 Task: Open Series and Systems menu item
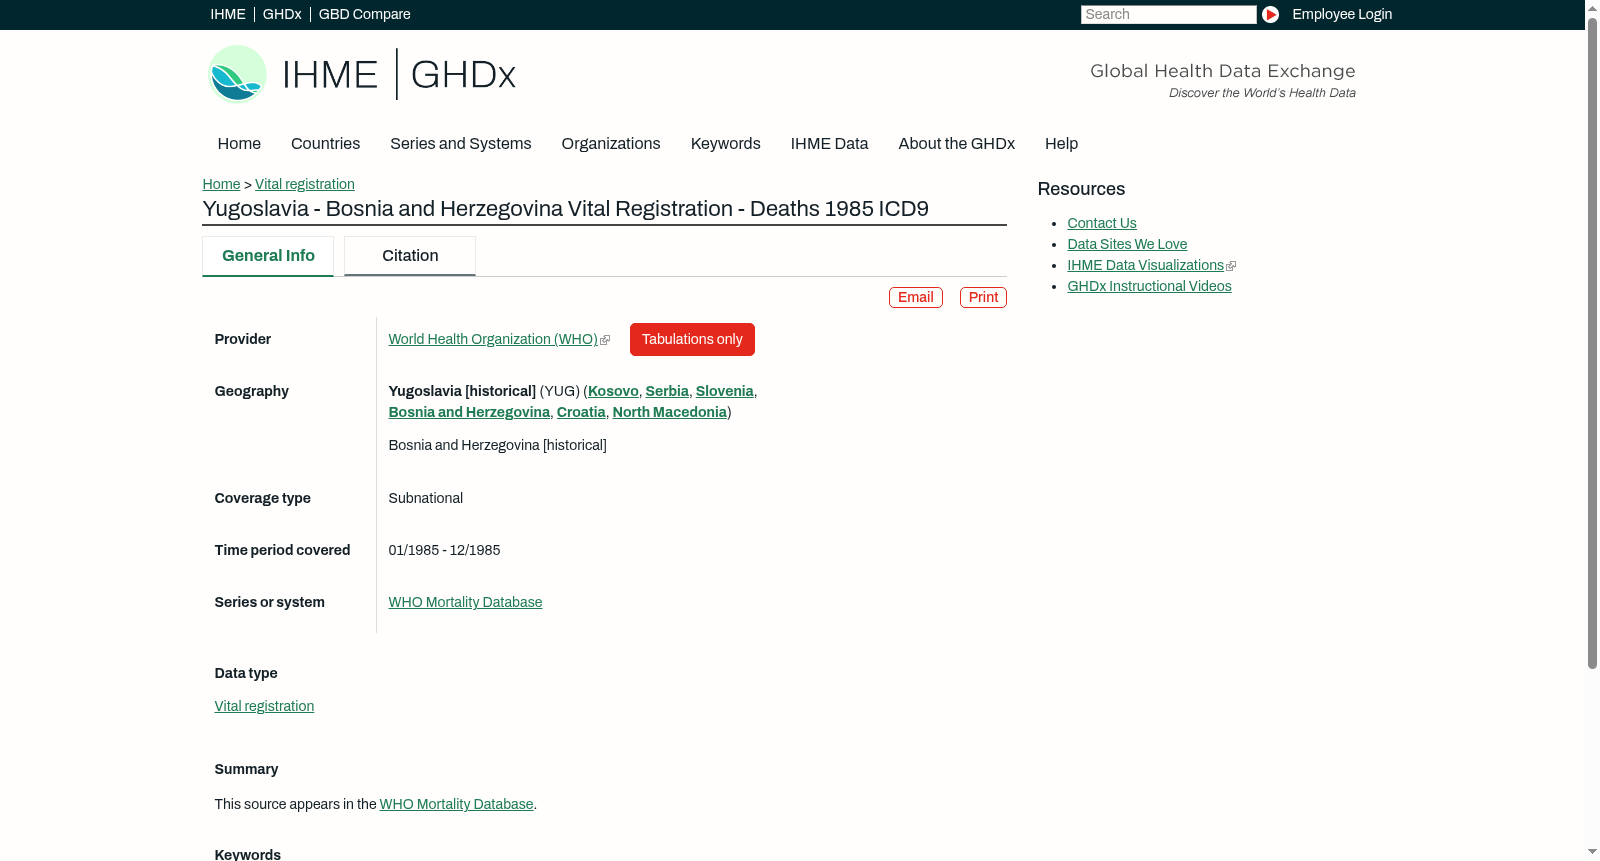[460, 144]
